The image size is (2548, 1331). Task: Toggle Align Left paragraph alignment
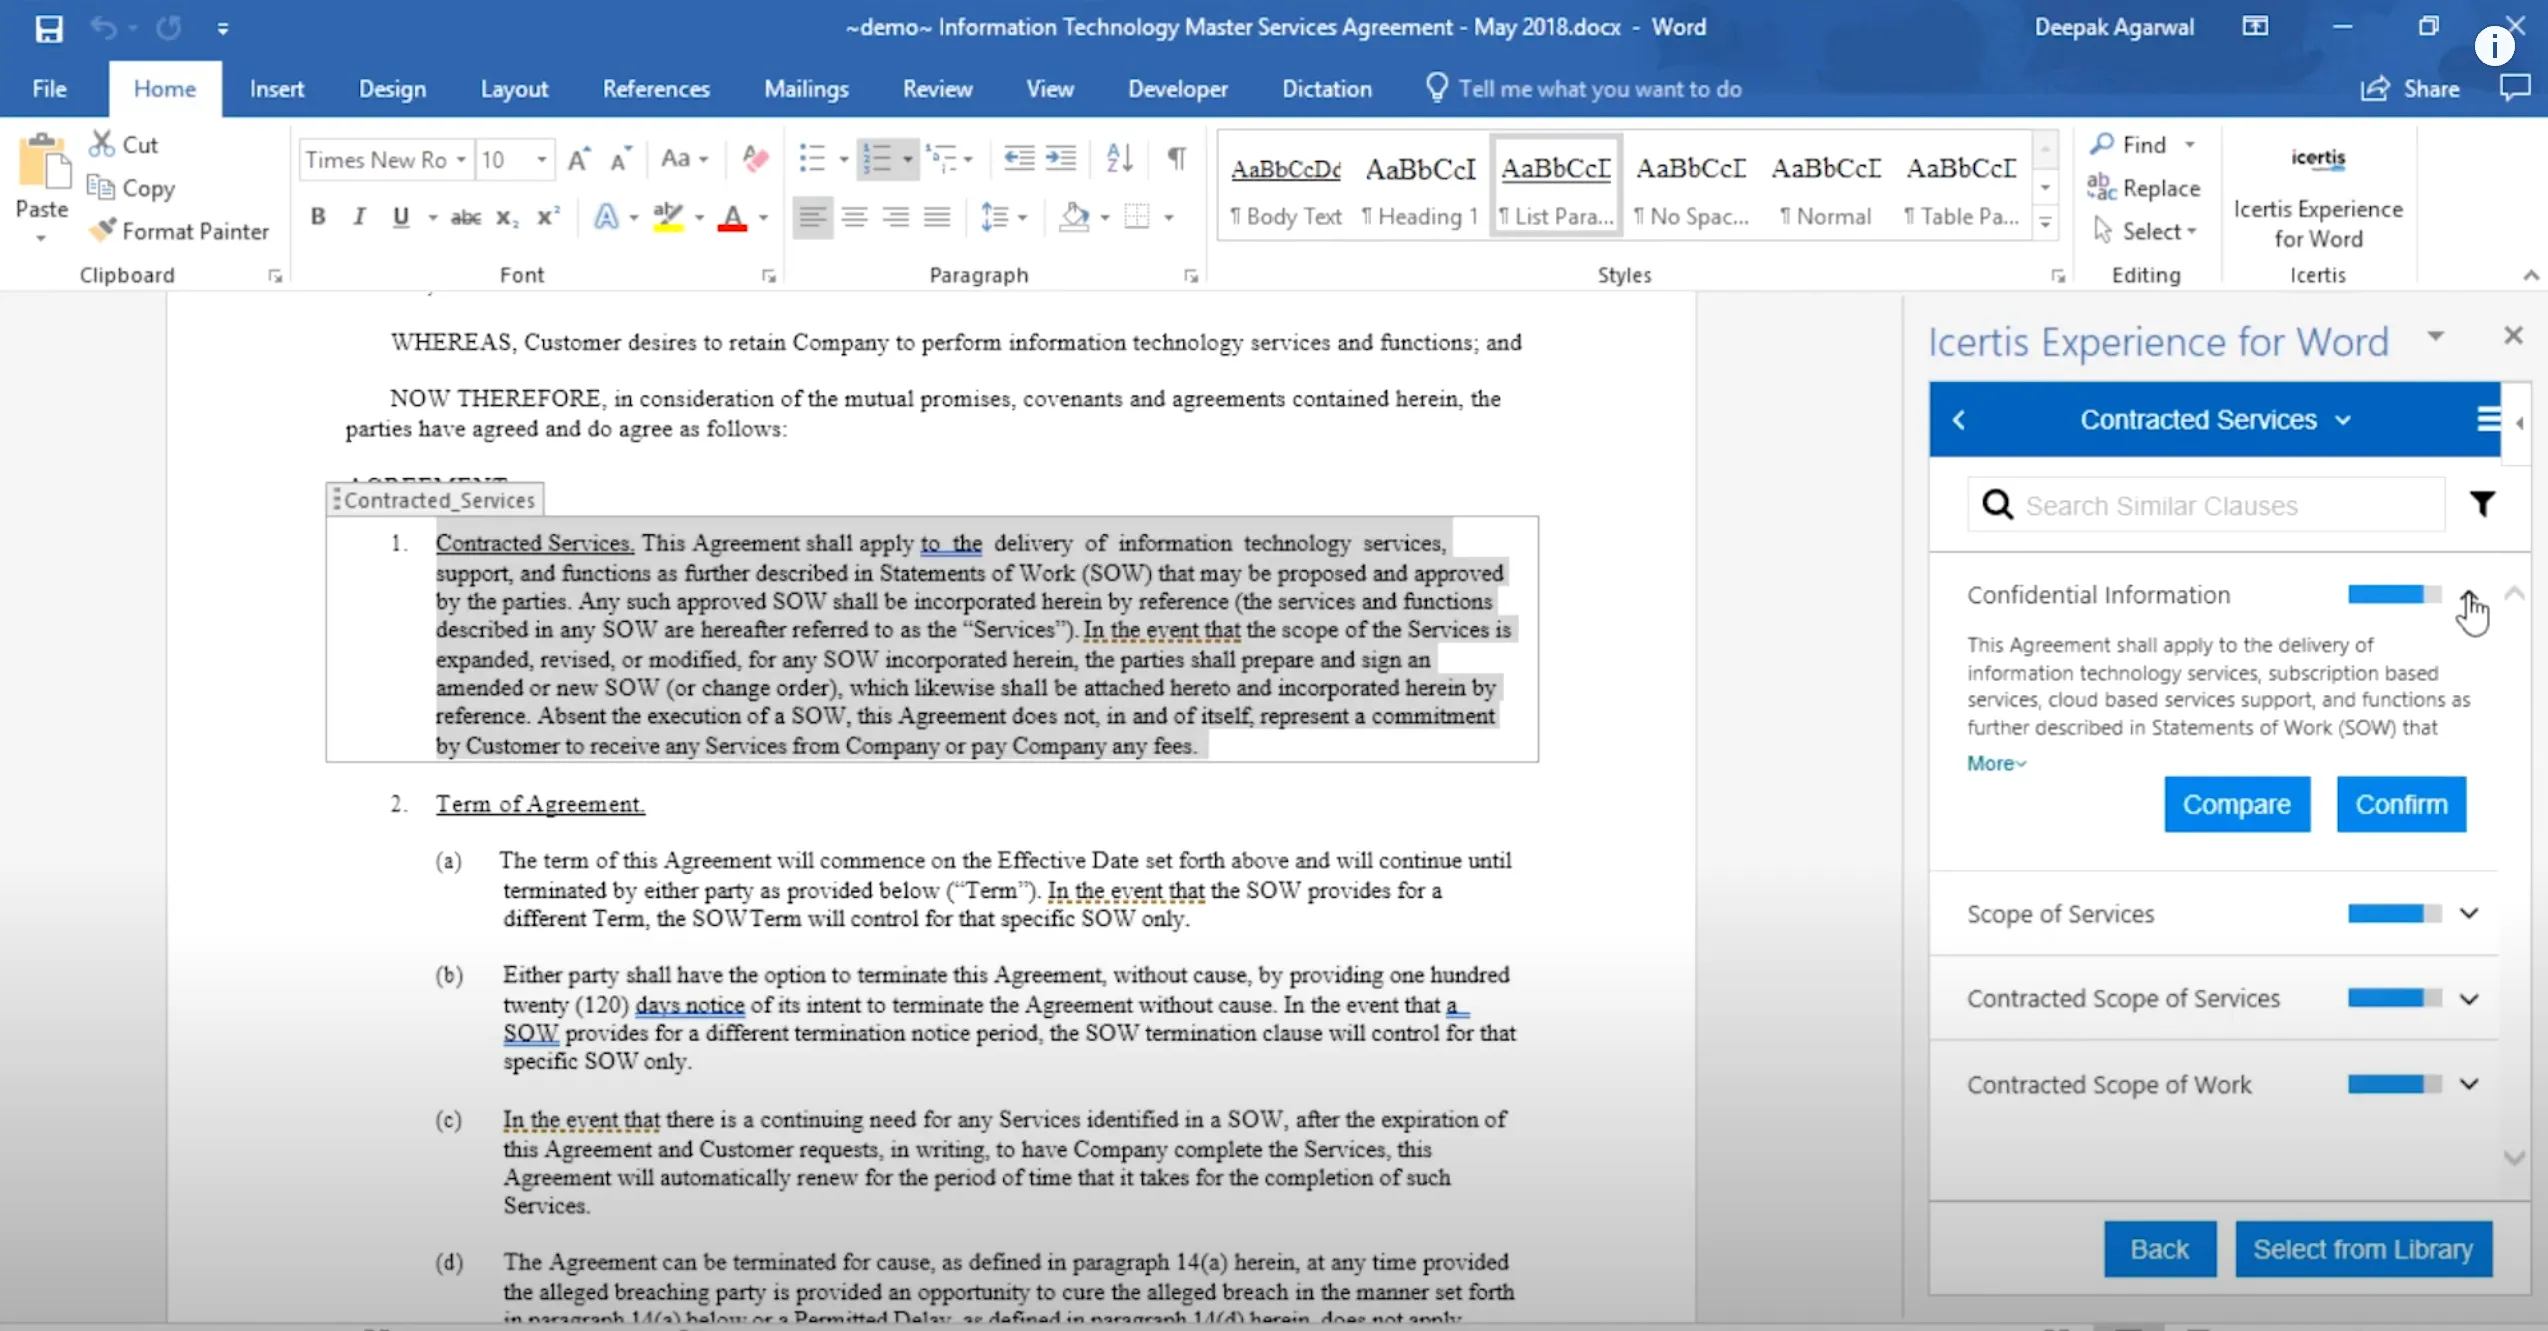click(812, 216)
